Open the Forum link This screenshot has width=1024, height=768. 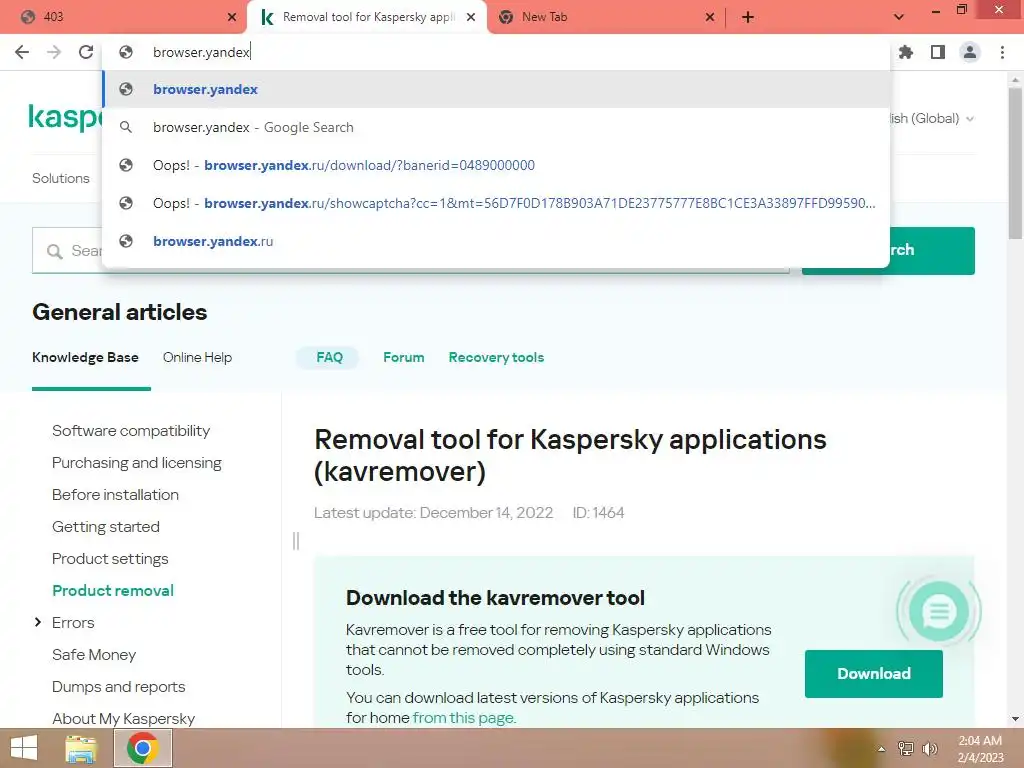[x=404, y=357]
